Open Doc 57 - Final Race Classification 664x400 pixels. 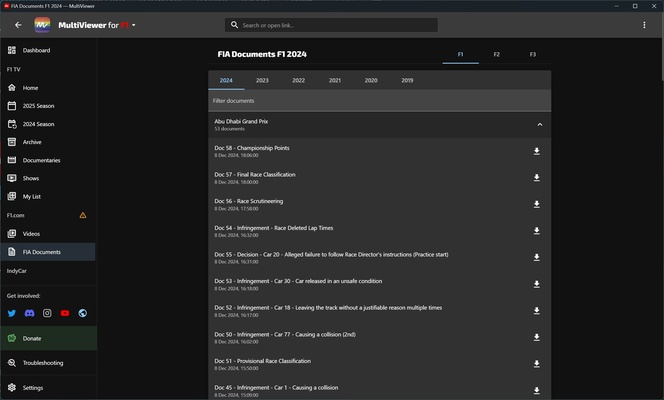pyautogui.click(x=379, y=178)
